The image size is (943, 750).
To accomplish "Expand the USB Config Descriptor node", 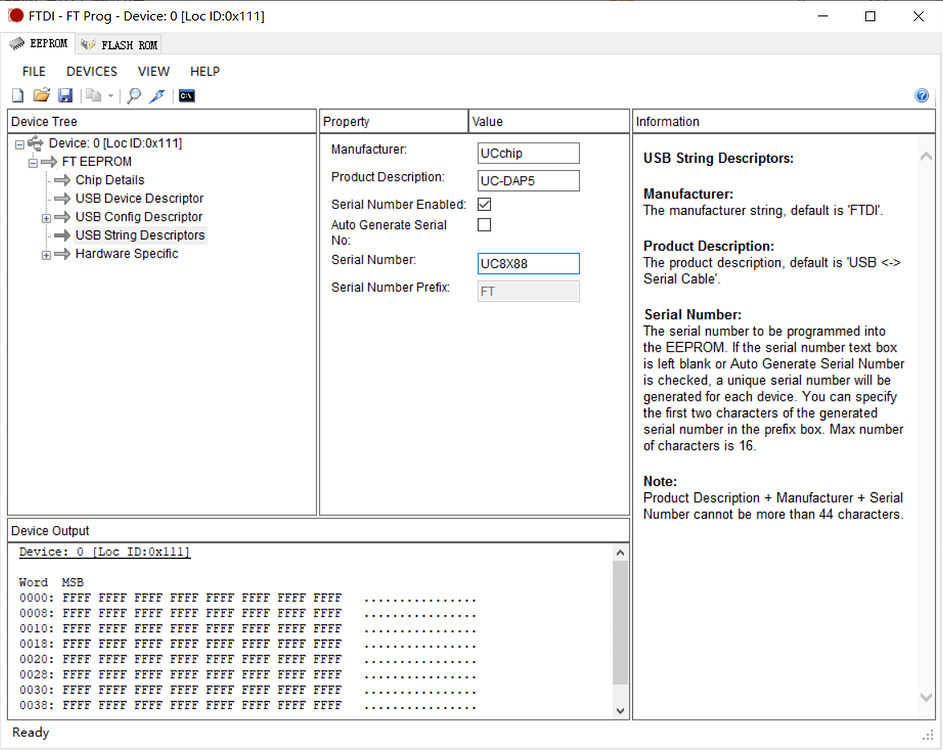I will (46, 218).
